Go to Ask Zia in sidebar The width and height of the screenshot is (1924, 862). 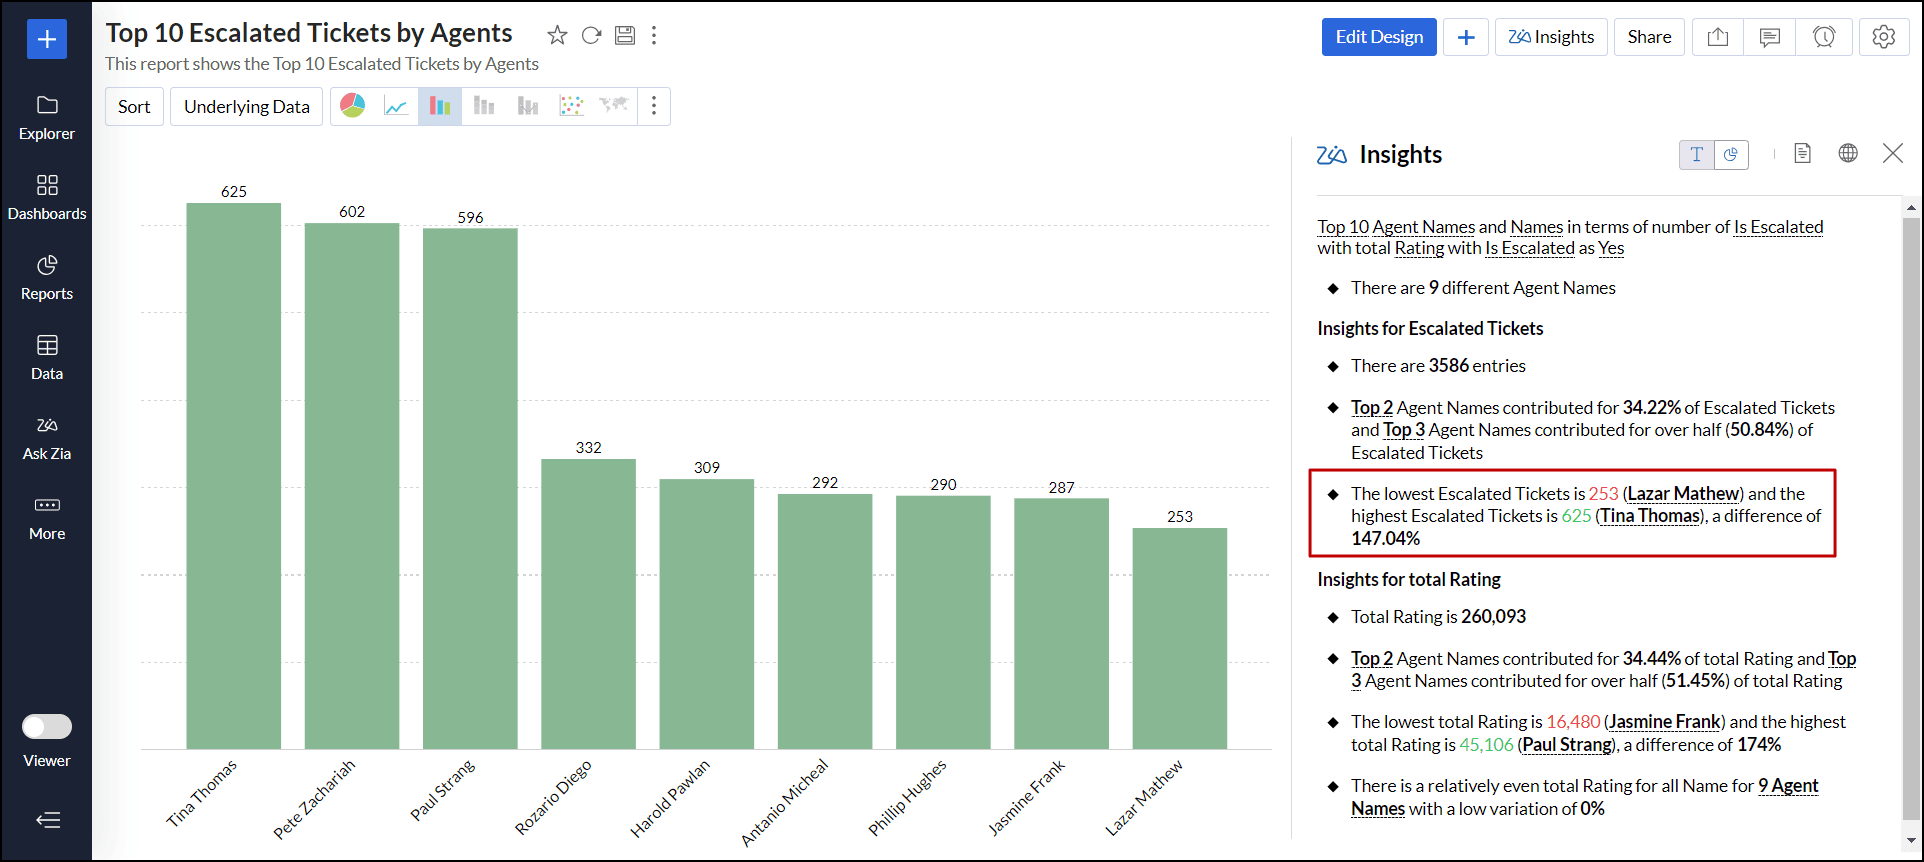pos(47,437)
